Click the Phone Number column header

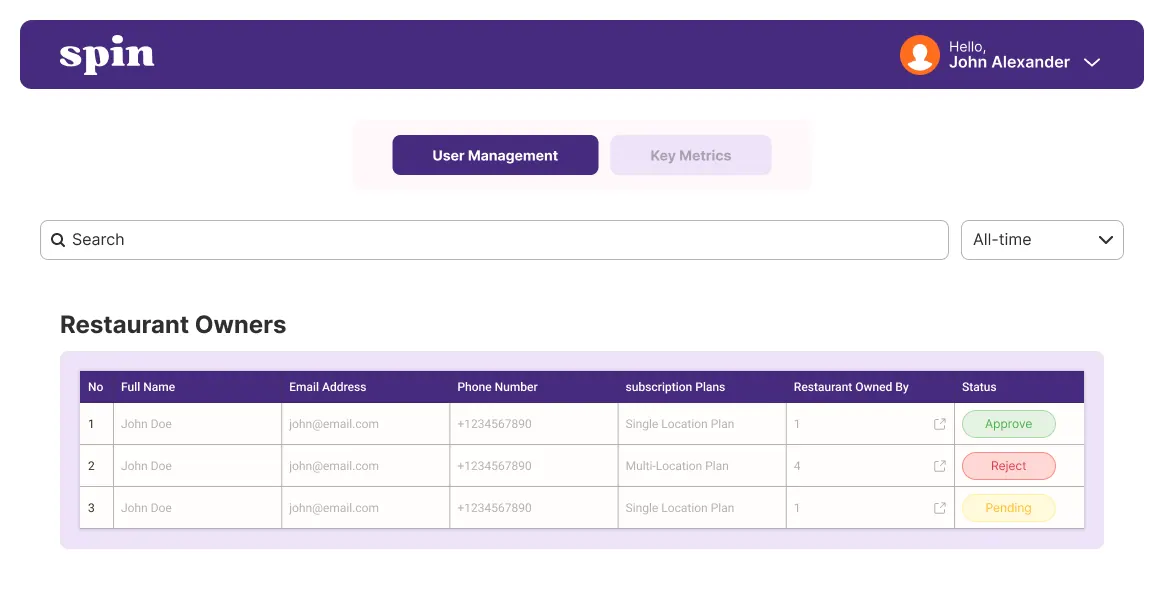point(497,387)
